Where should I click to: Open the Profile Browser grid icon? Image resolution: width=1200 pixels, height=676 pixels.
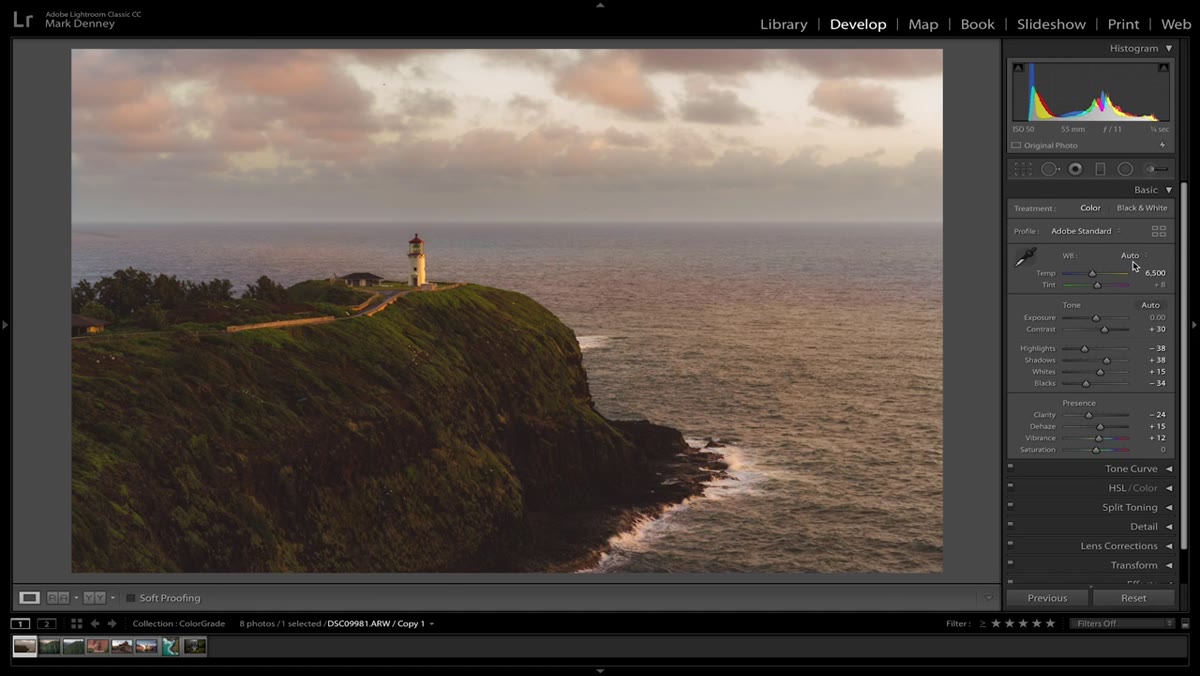tap(1159, 231)
